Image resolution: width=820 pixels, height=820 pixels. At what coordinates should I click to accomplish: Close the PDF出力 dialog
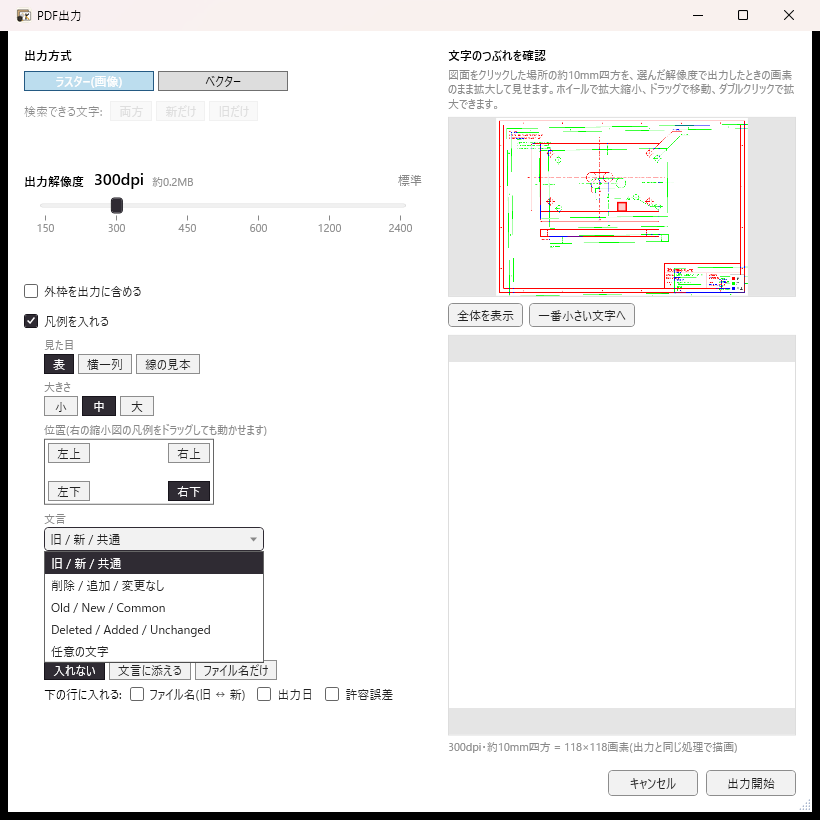click(789, 15)
